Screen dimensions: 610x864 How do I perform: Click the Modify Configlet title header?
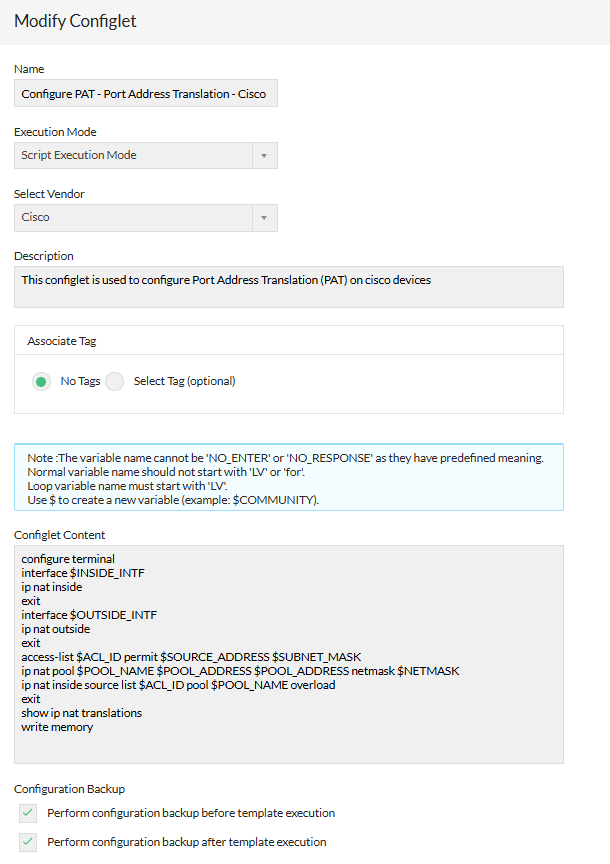75,21
